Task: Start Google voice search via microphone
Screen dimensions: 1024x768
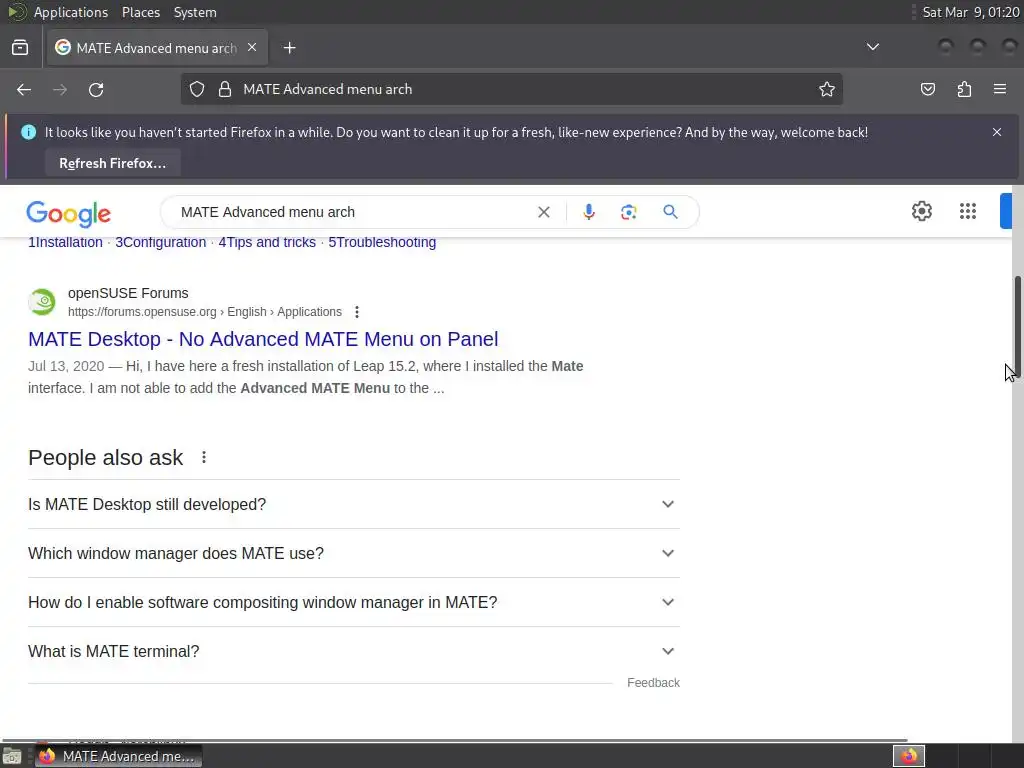Action: coord(588,212)
